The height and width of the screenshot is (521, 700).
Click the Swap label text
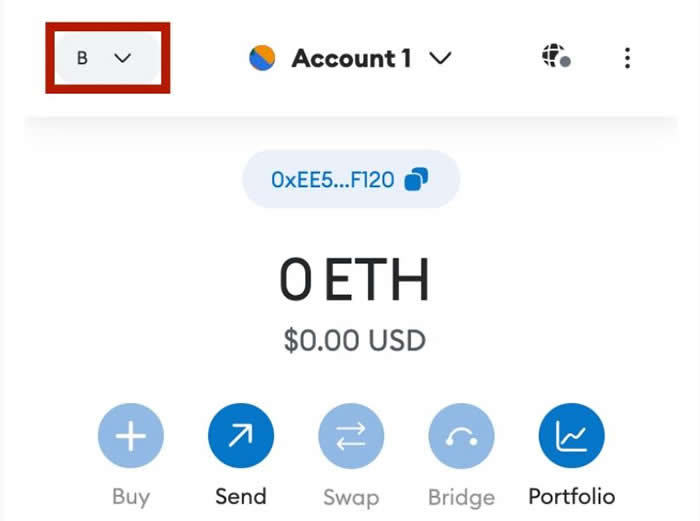tap(351, 496)
